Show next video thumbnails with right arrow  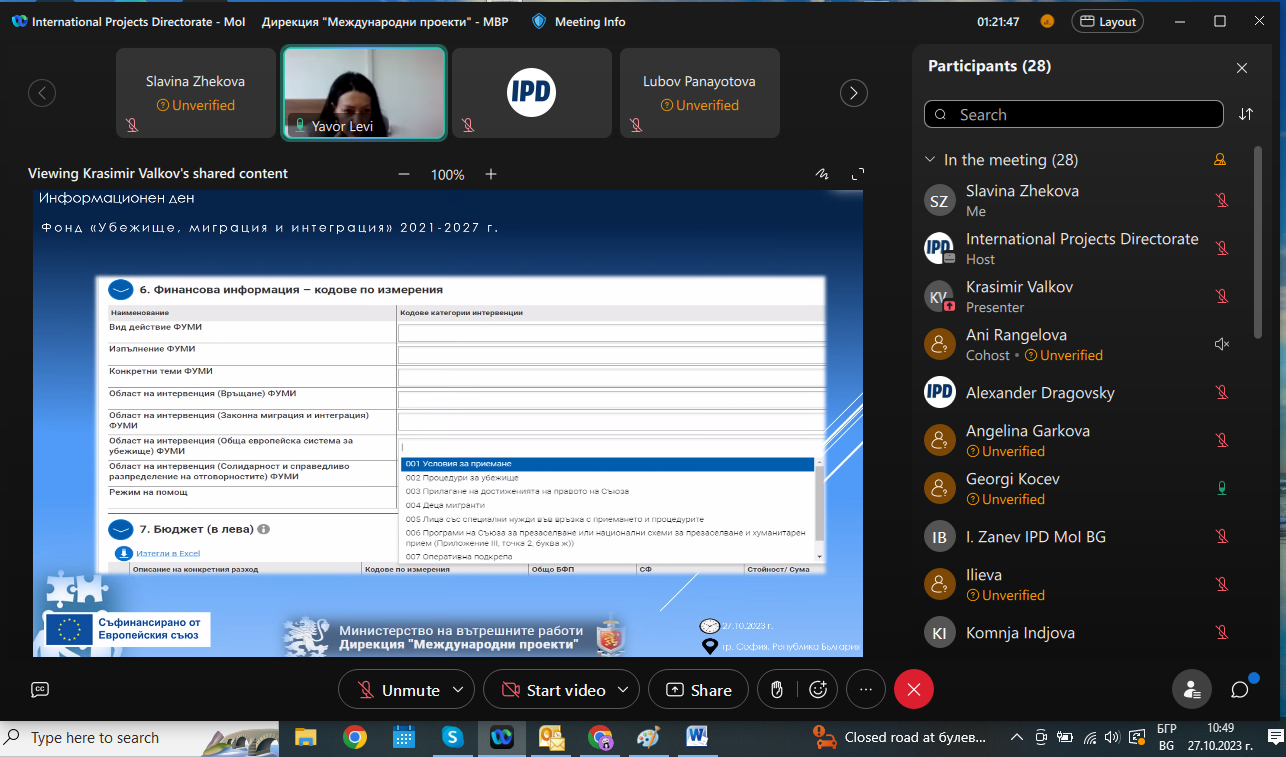coord(853,93)
